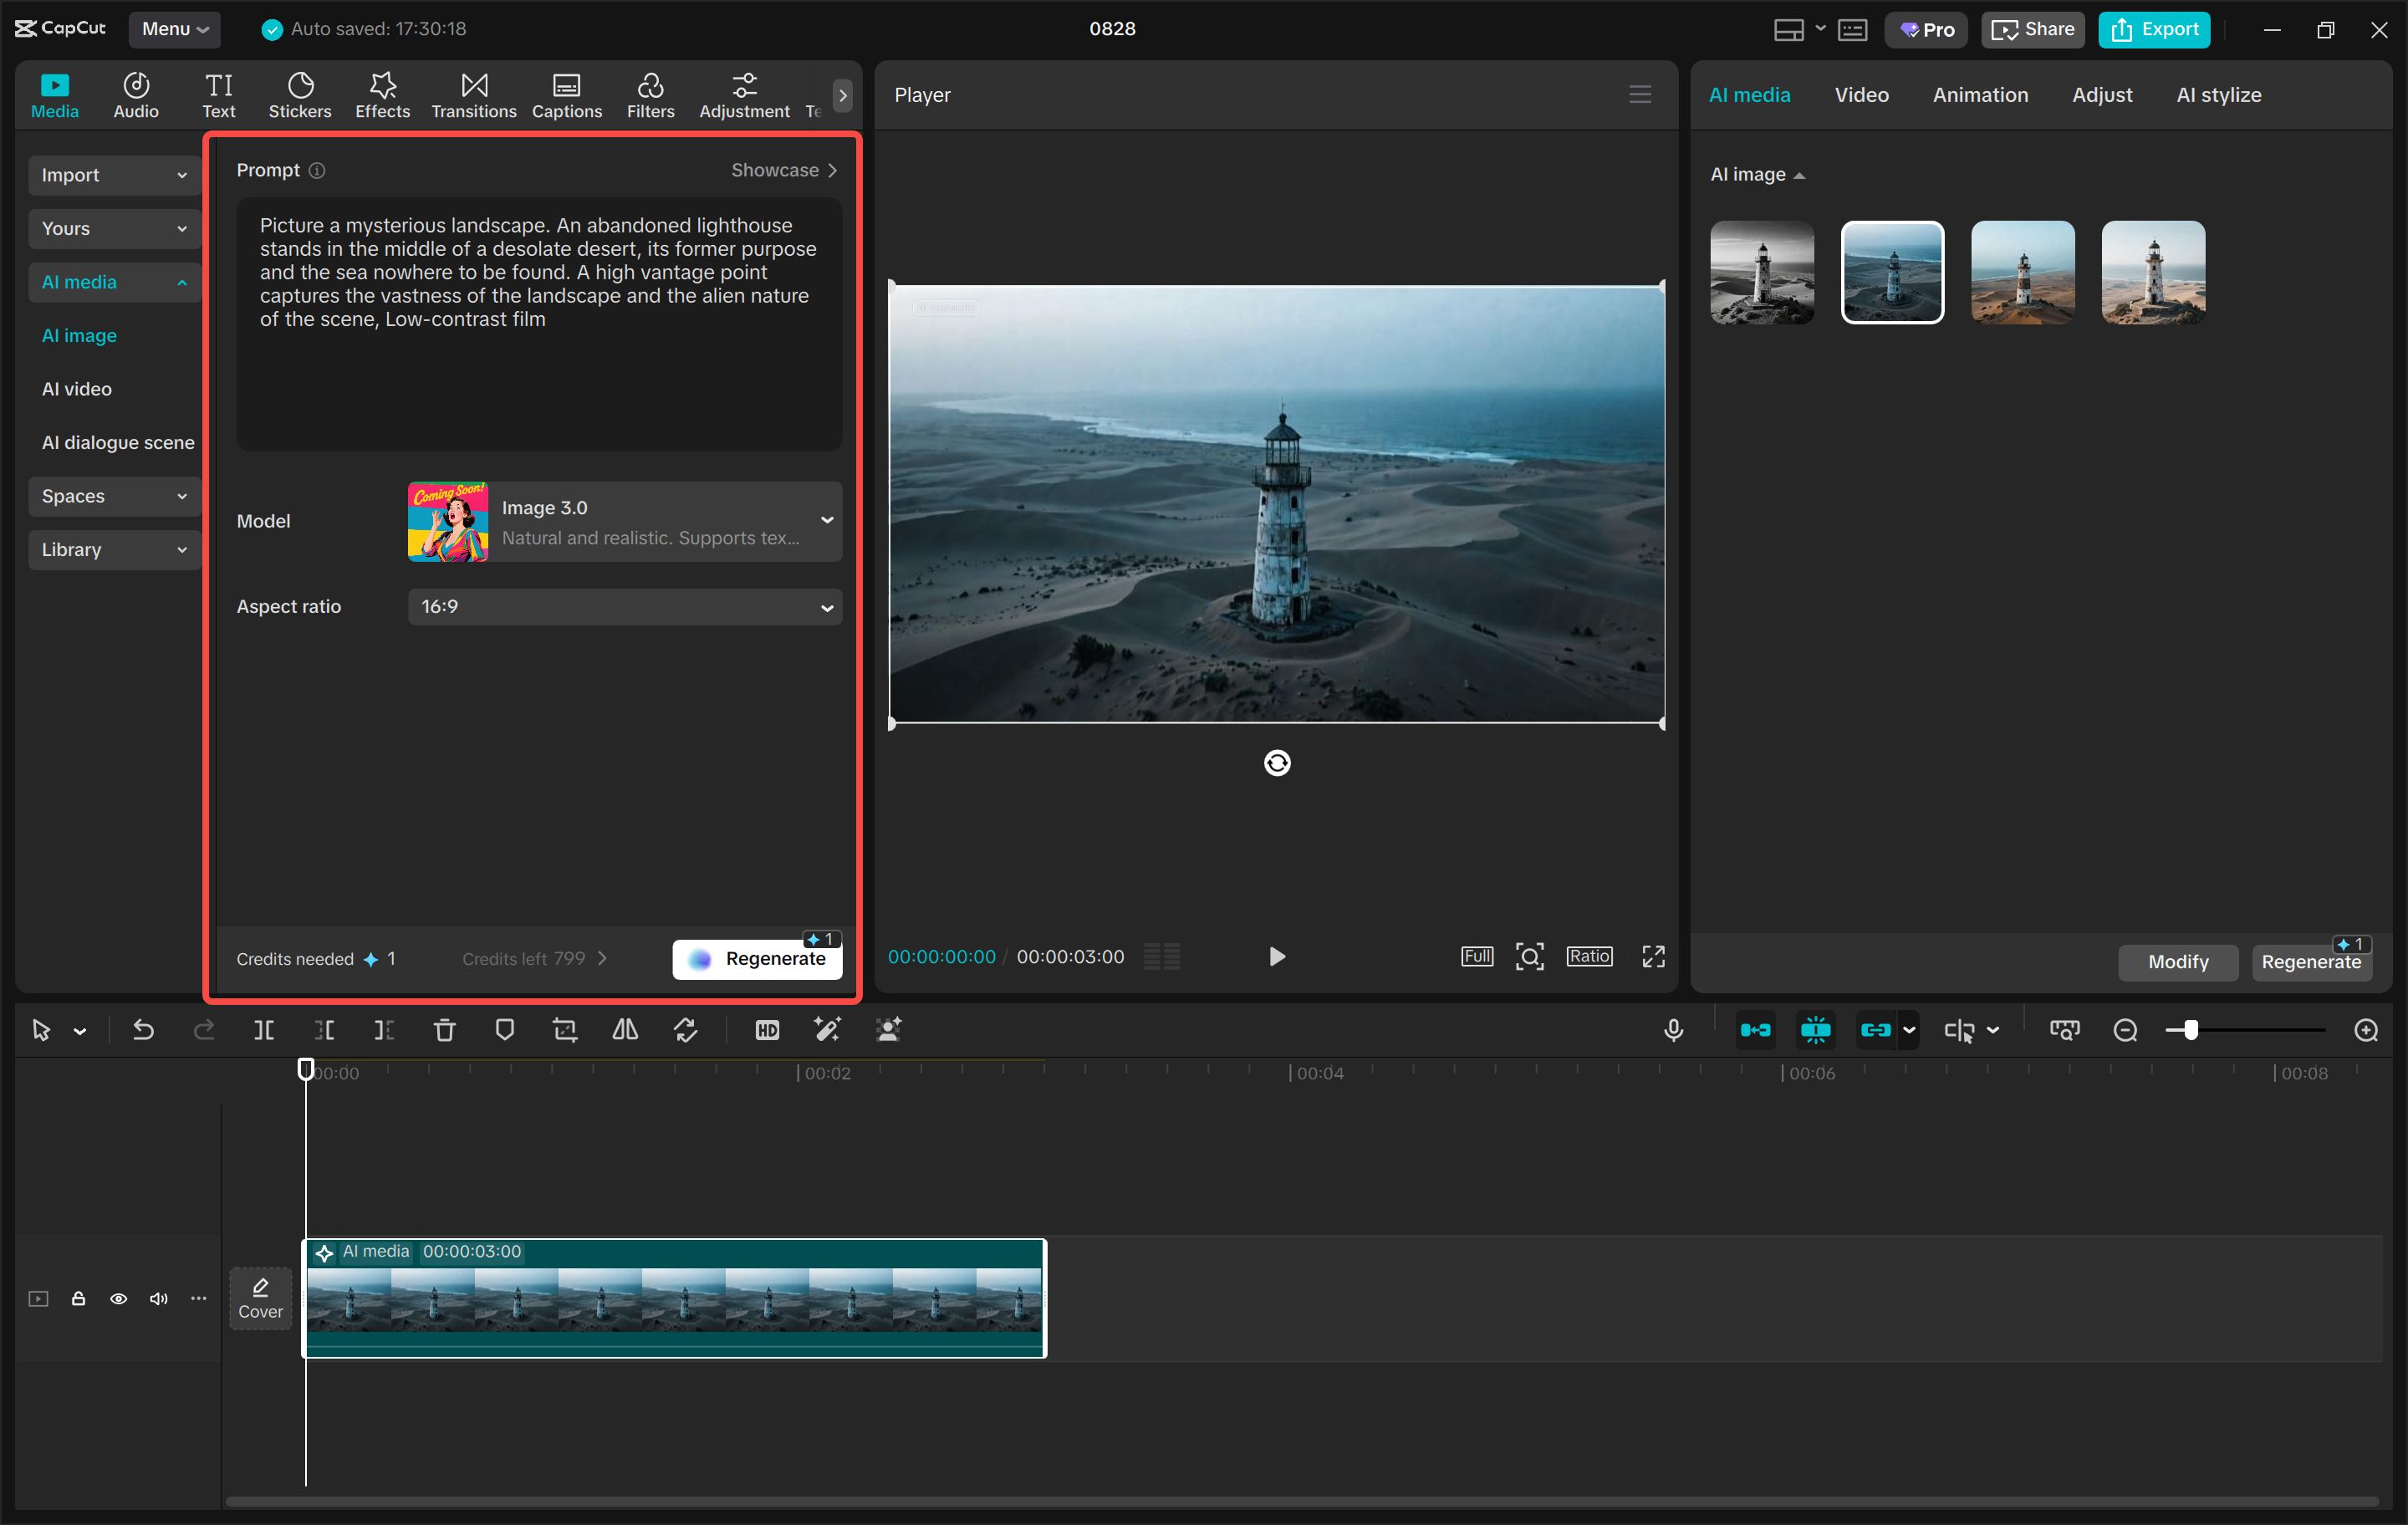Switch to the AI stylize tab
The height and width of the screenshot is (1525, 2408).
2218,94
